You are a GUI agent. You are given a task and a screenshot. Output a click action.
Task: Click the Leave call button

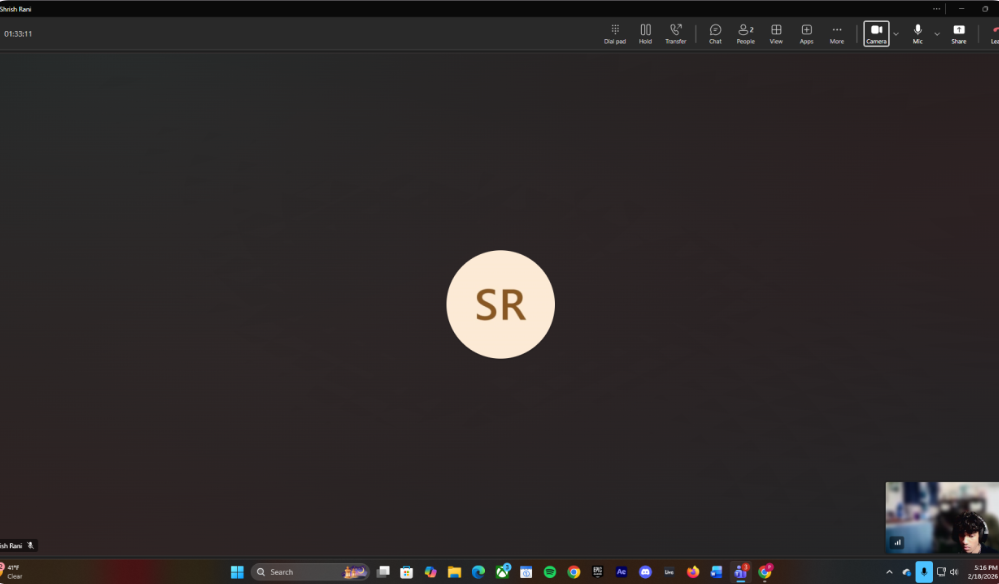pos(993,33)
